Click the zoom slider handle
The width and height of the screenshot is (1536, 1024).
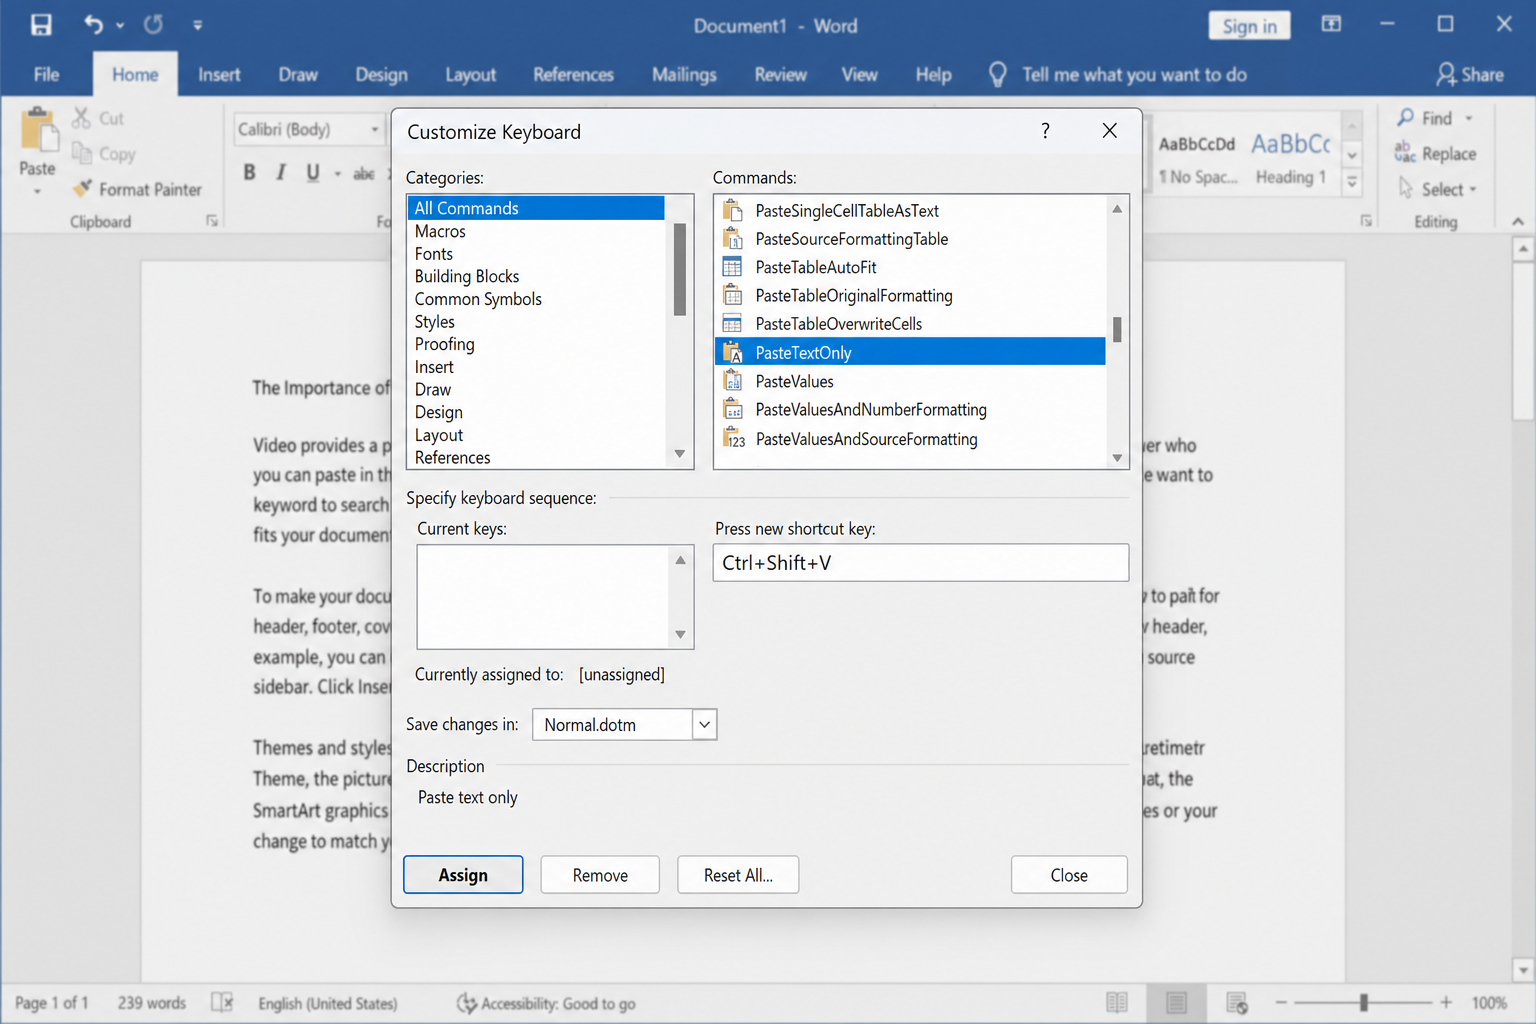click(1363, 1002)
